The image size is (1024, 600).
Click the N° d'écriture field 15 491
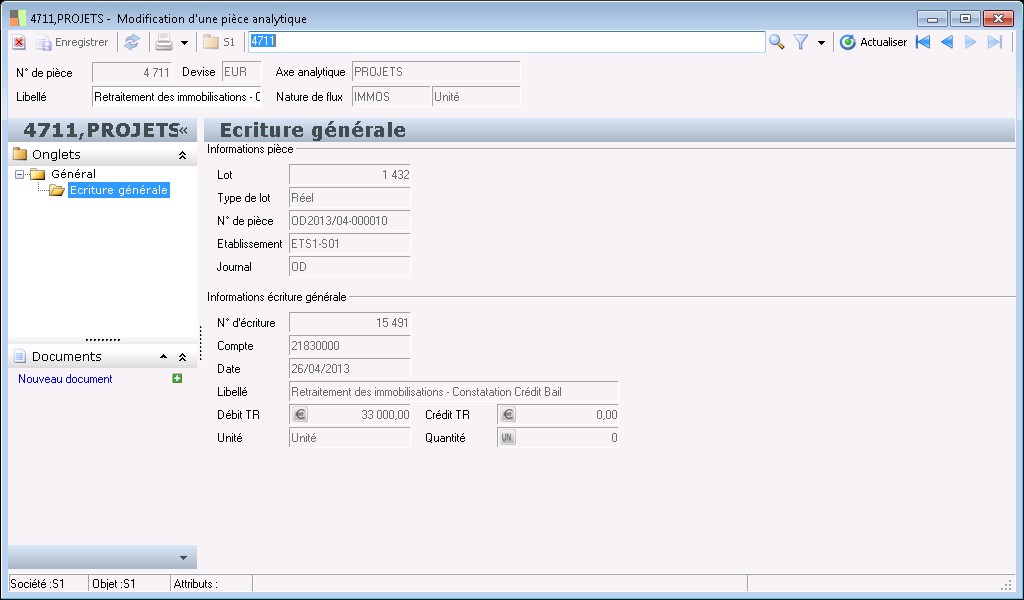(x=349, y=323)
